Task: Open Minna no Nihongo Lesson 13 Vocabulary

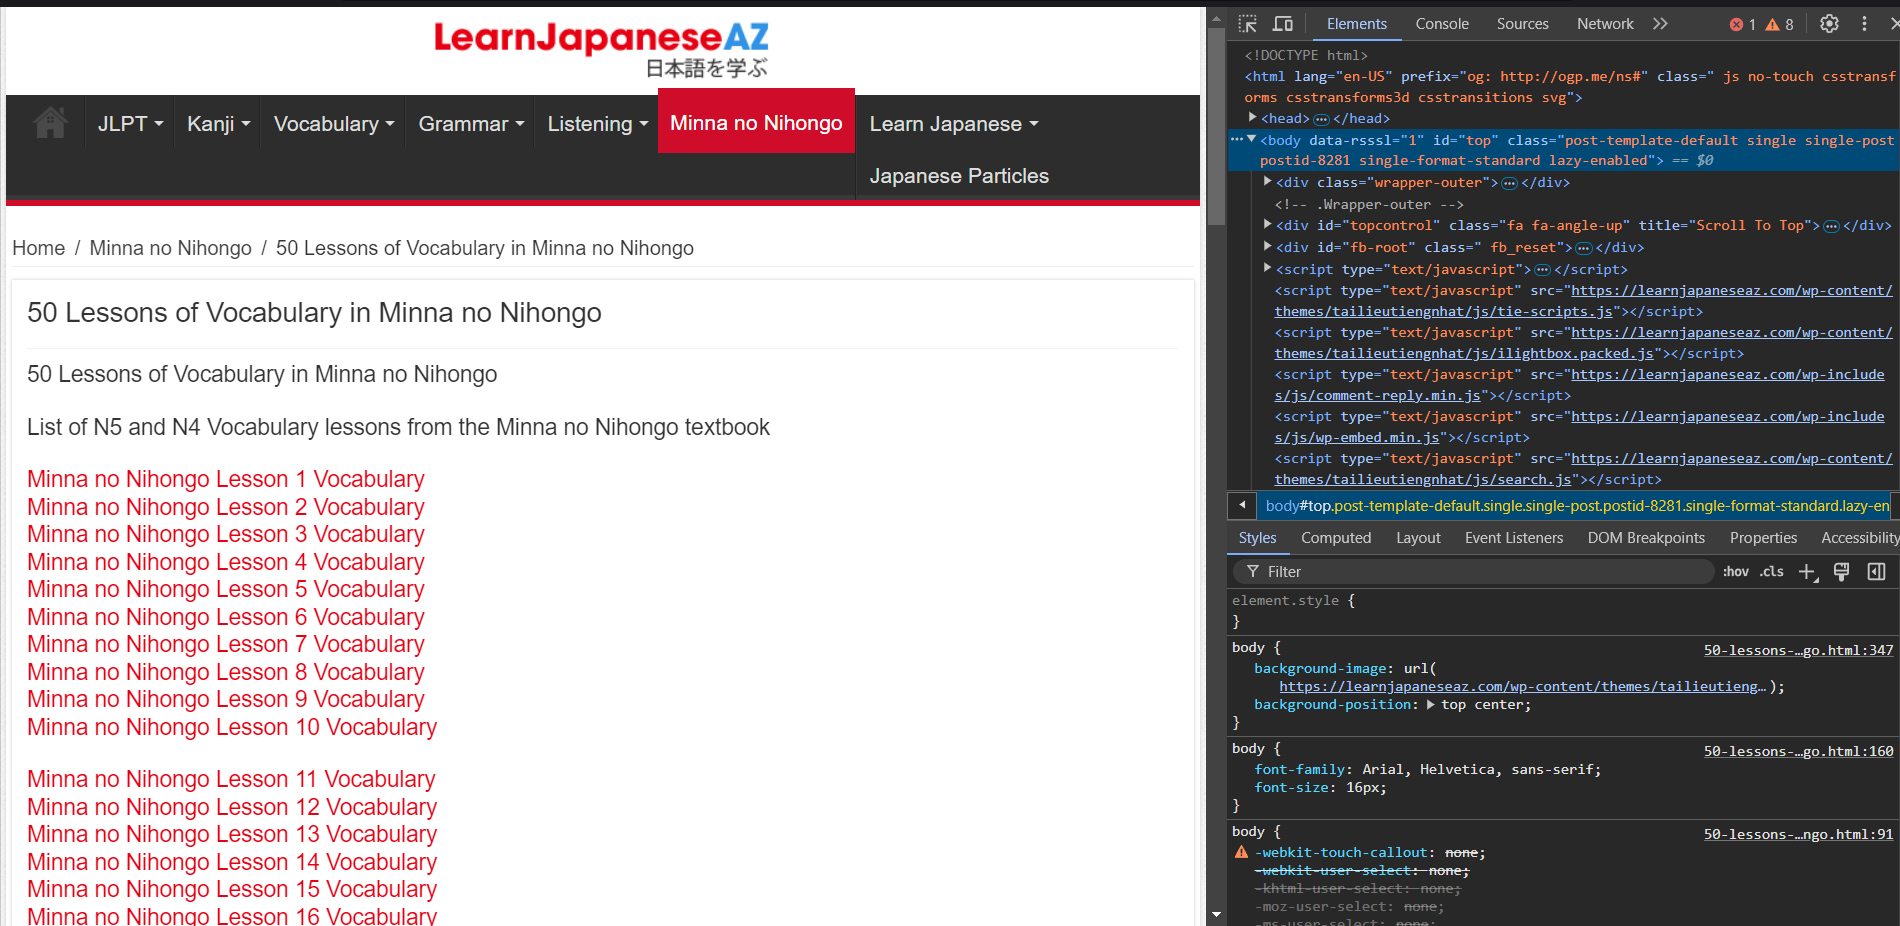Action: tap(232, 834)
